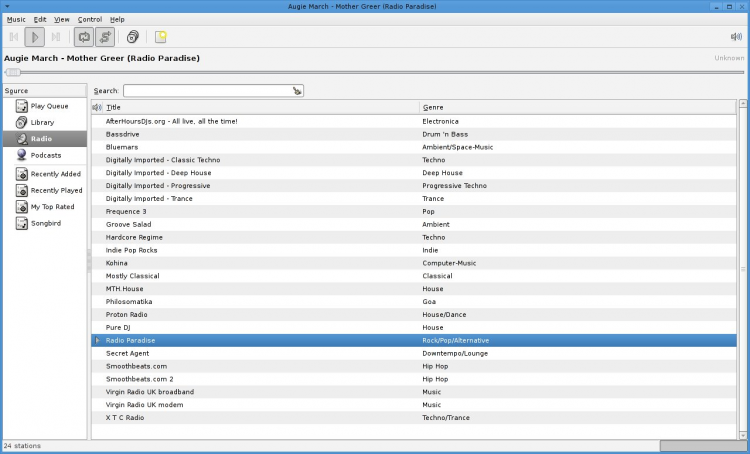Click the playing-status speaker column header

pyautogui.click(x=97, y=107)
